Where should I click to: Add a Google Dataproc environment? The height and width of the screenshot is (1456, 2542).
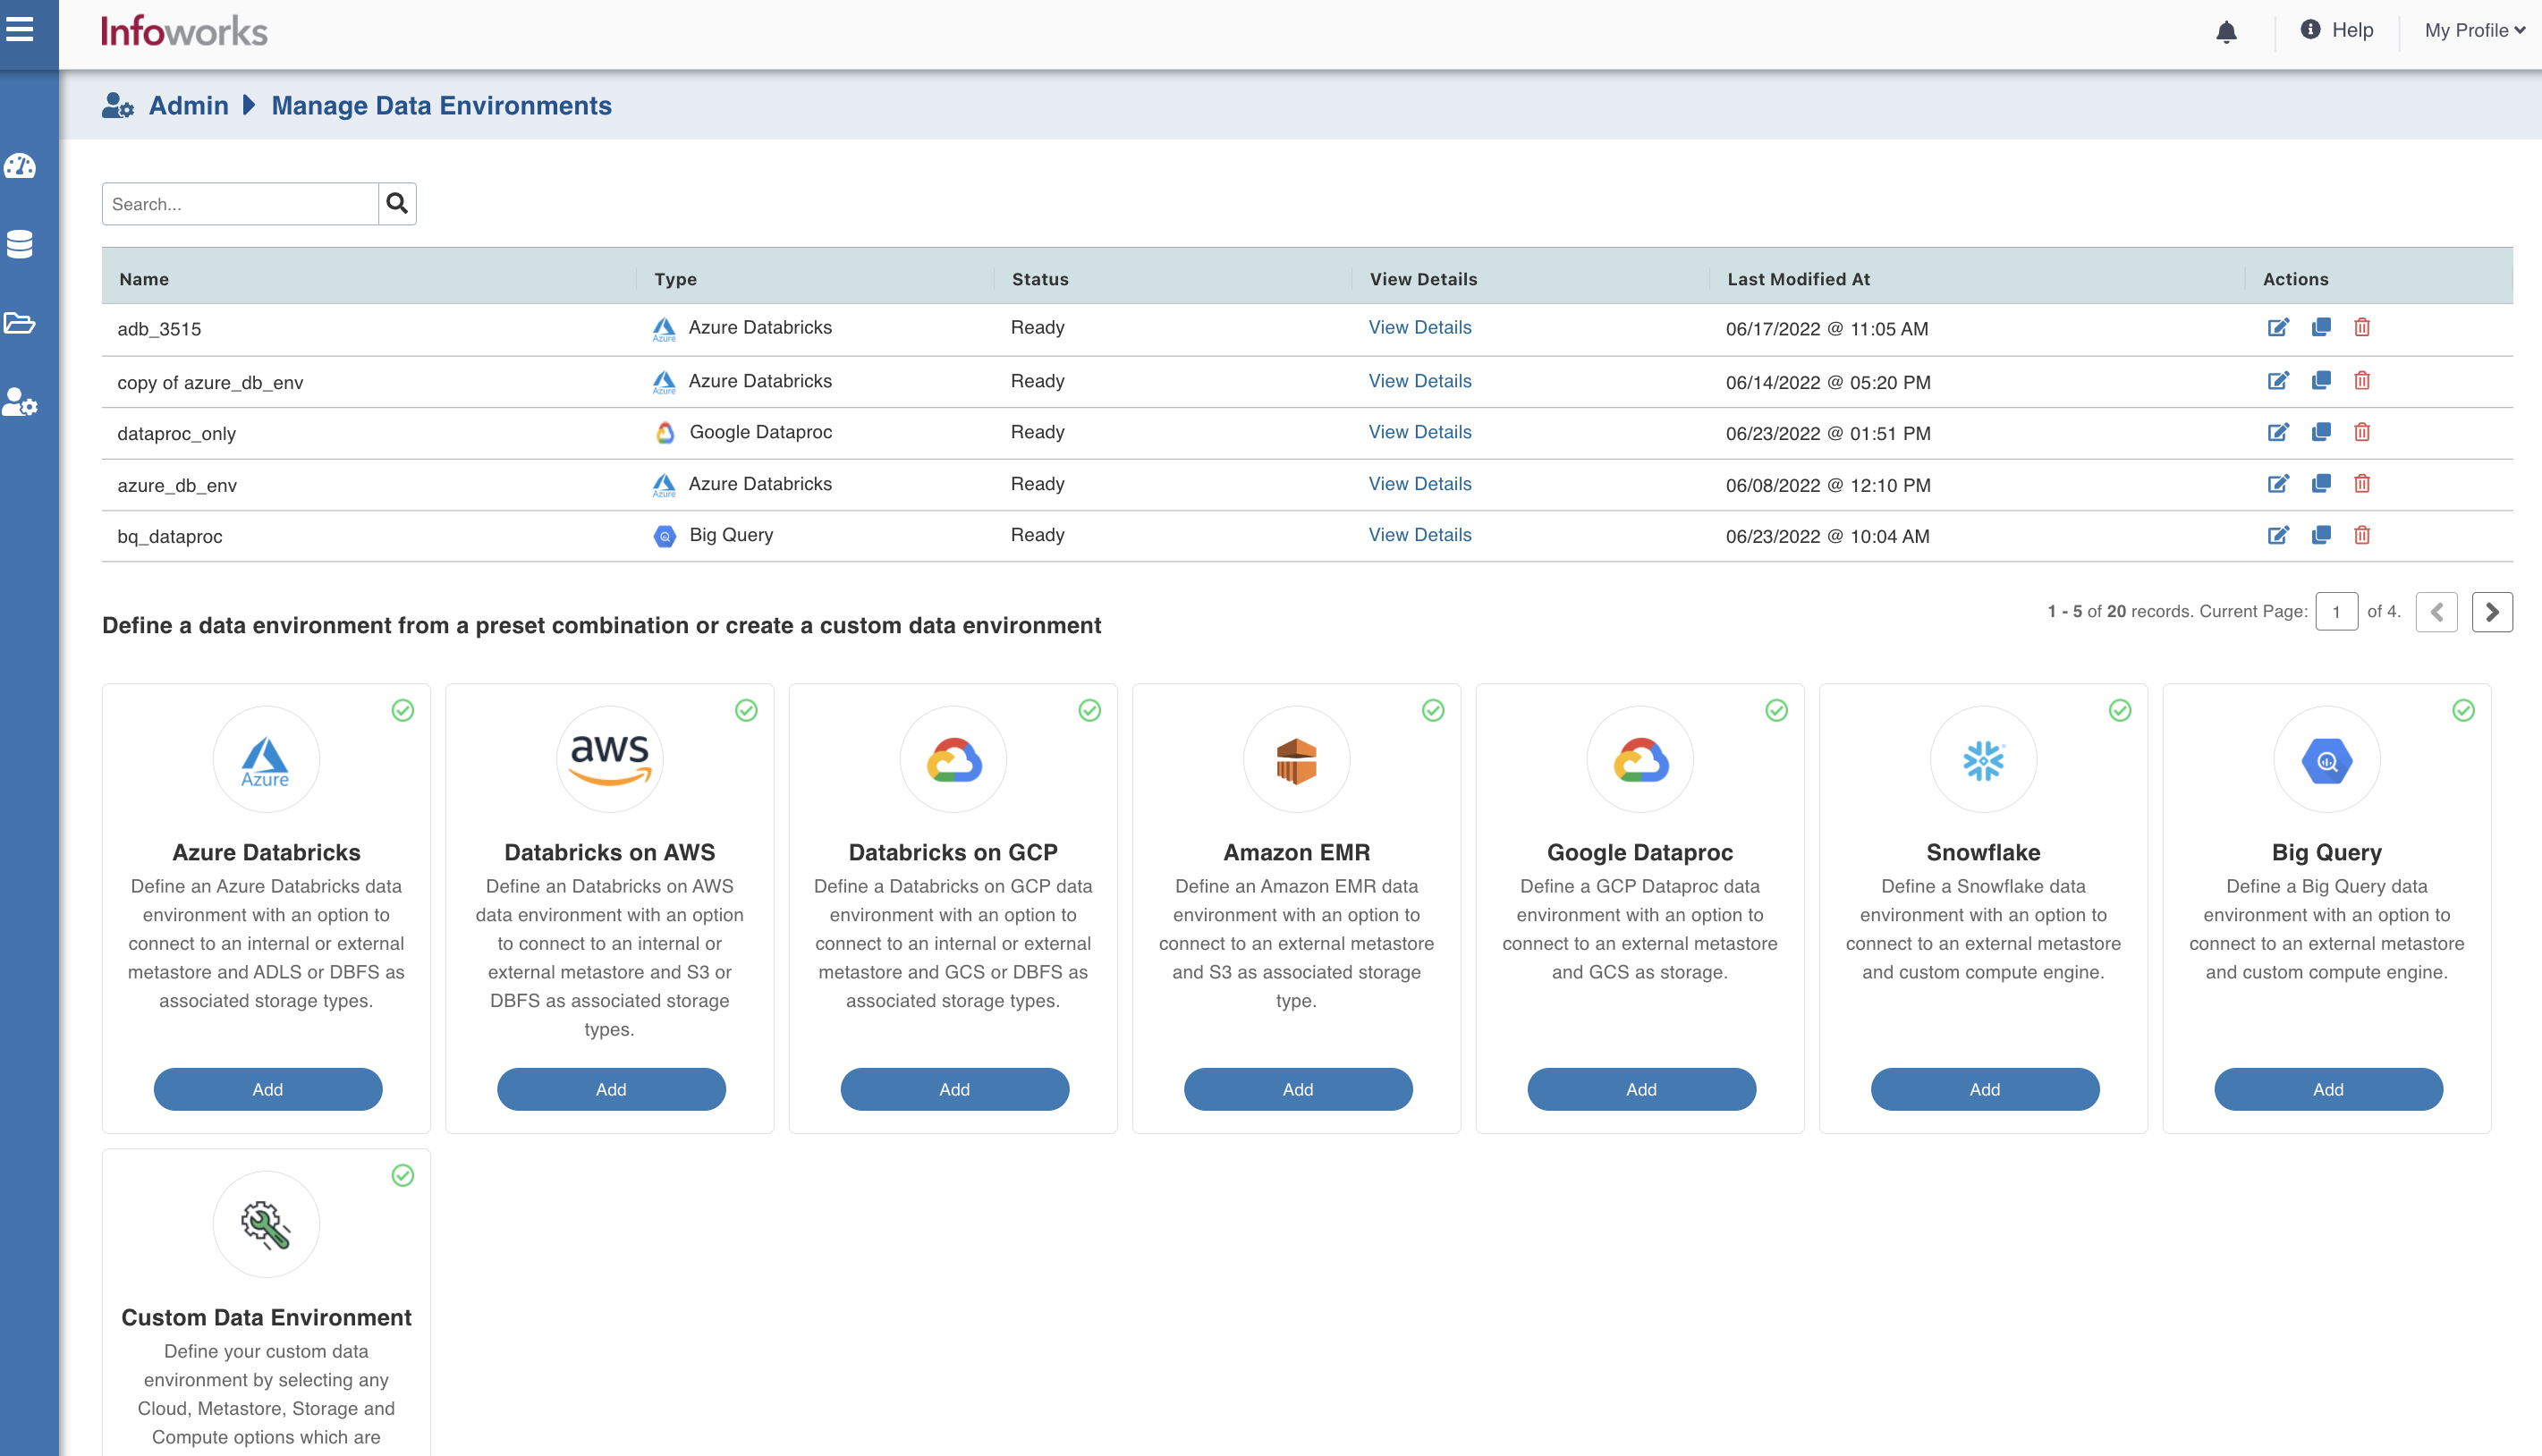click(1641, 1089)
